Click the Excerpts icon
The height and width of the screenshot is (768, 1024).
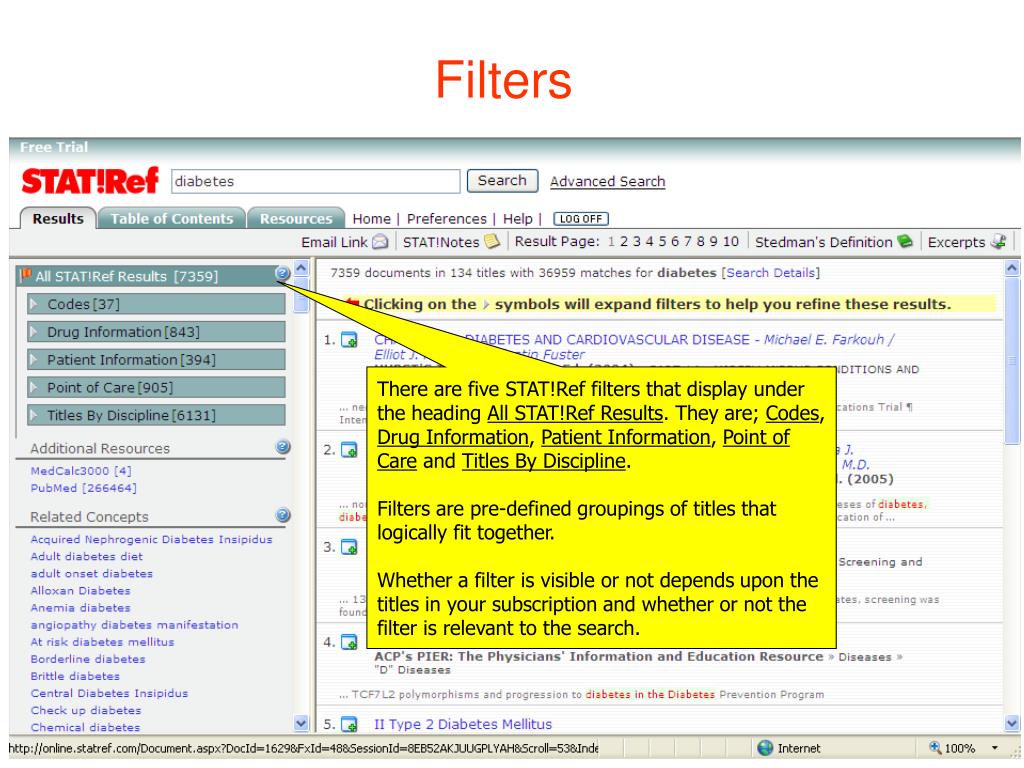click(999, 242)
